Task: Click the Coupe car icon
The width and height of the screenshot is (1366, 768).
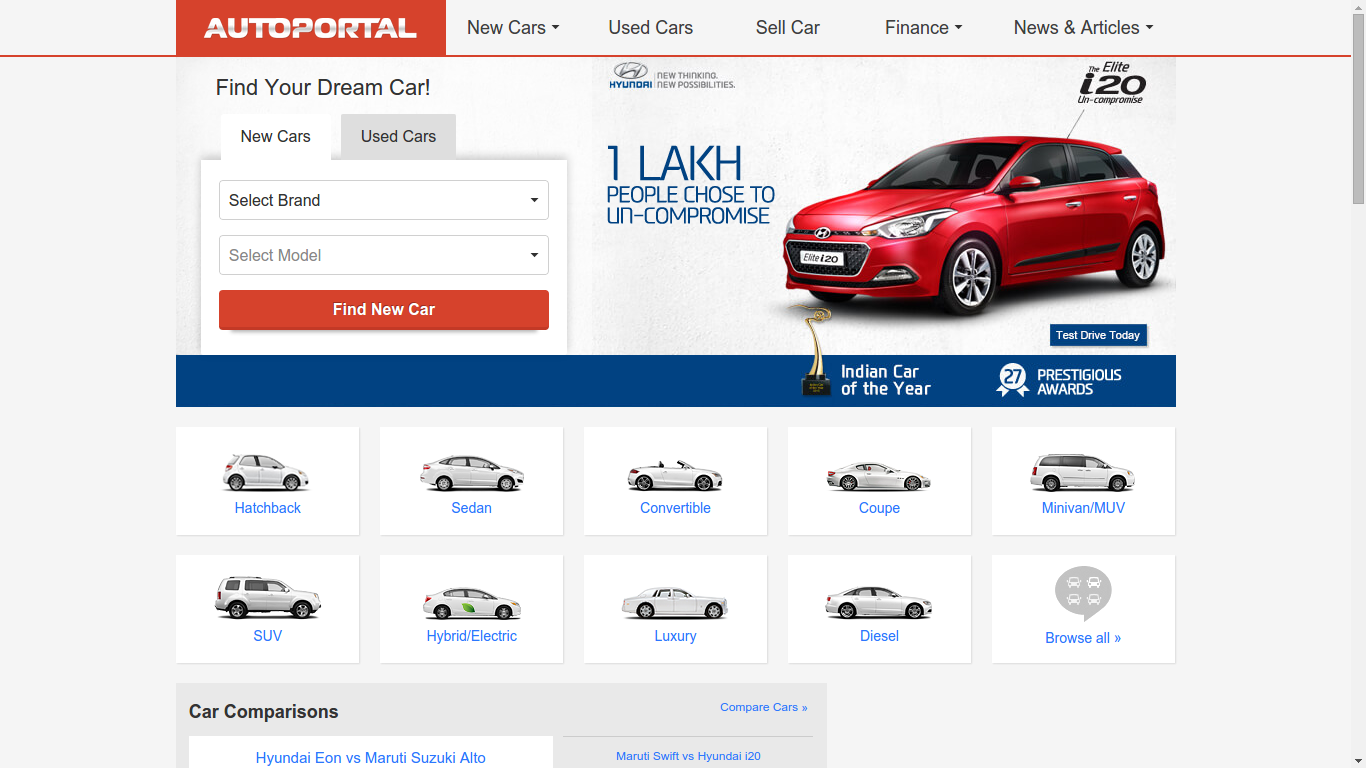Action: coord(879,475)
